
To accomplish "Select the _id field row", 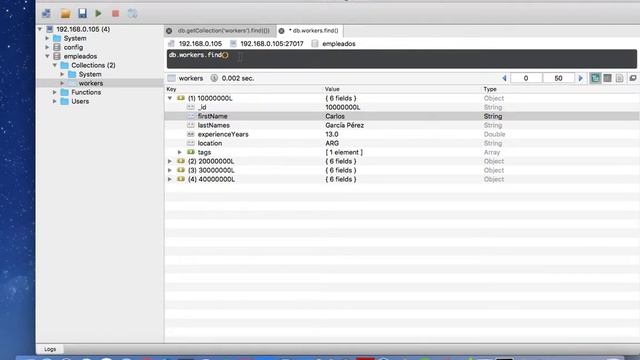I will 402,107.
